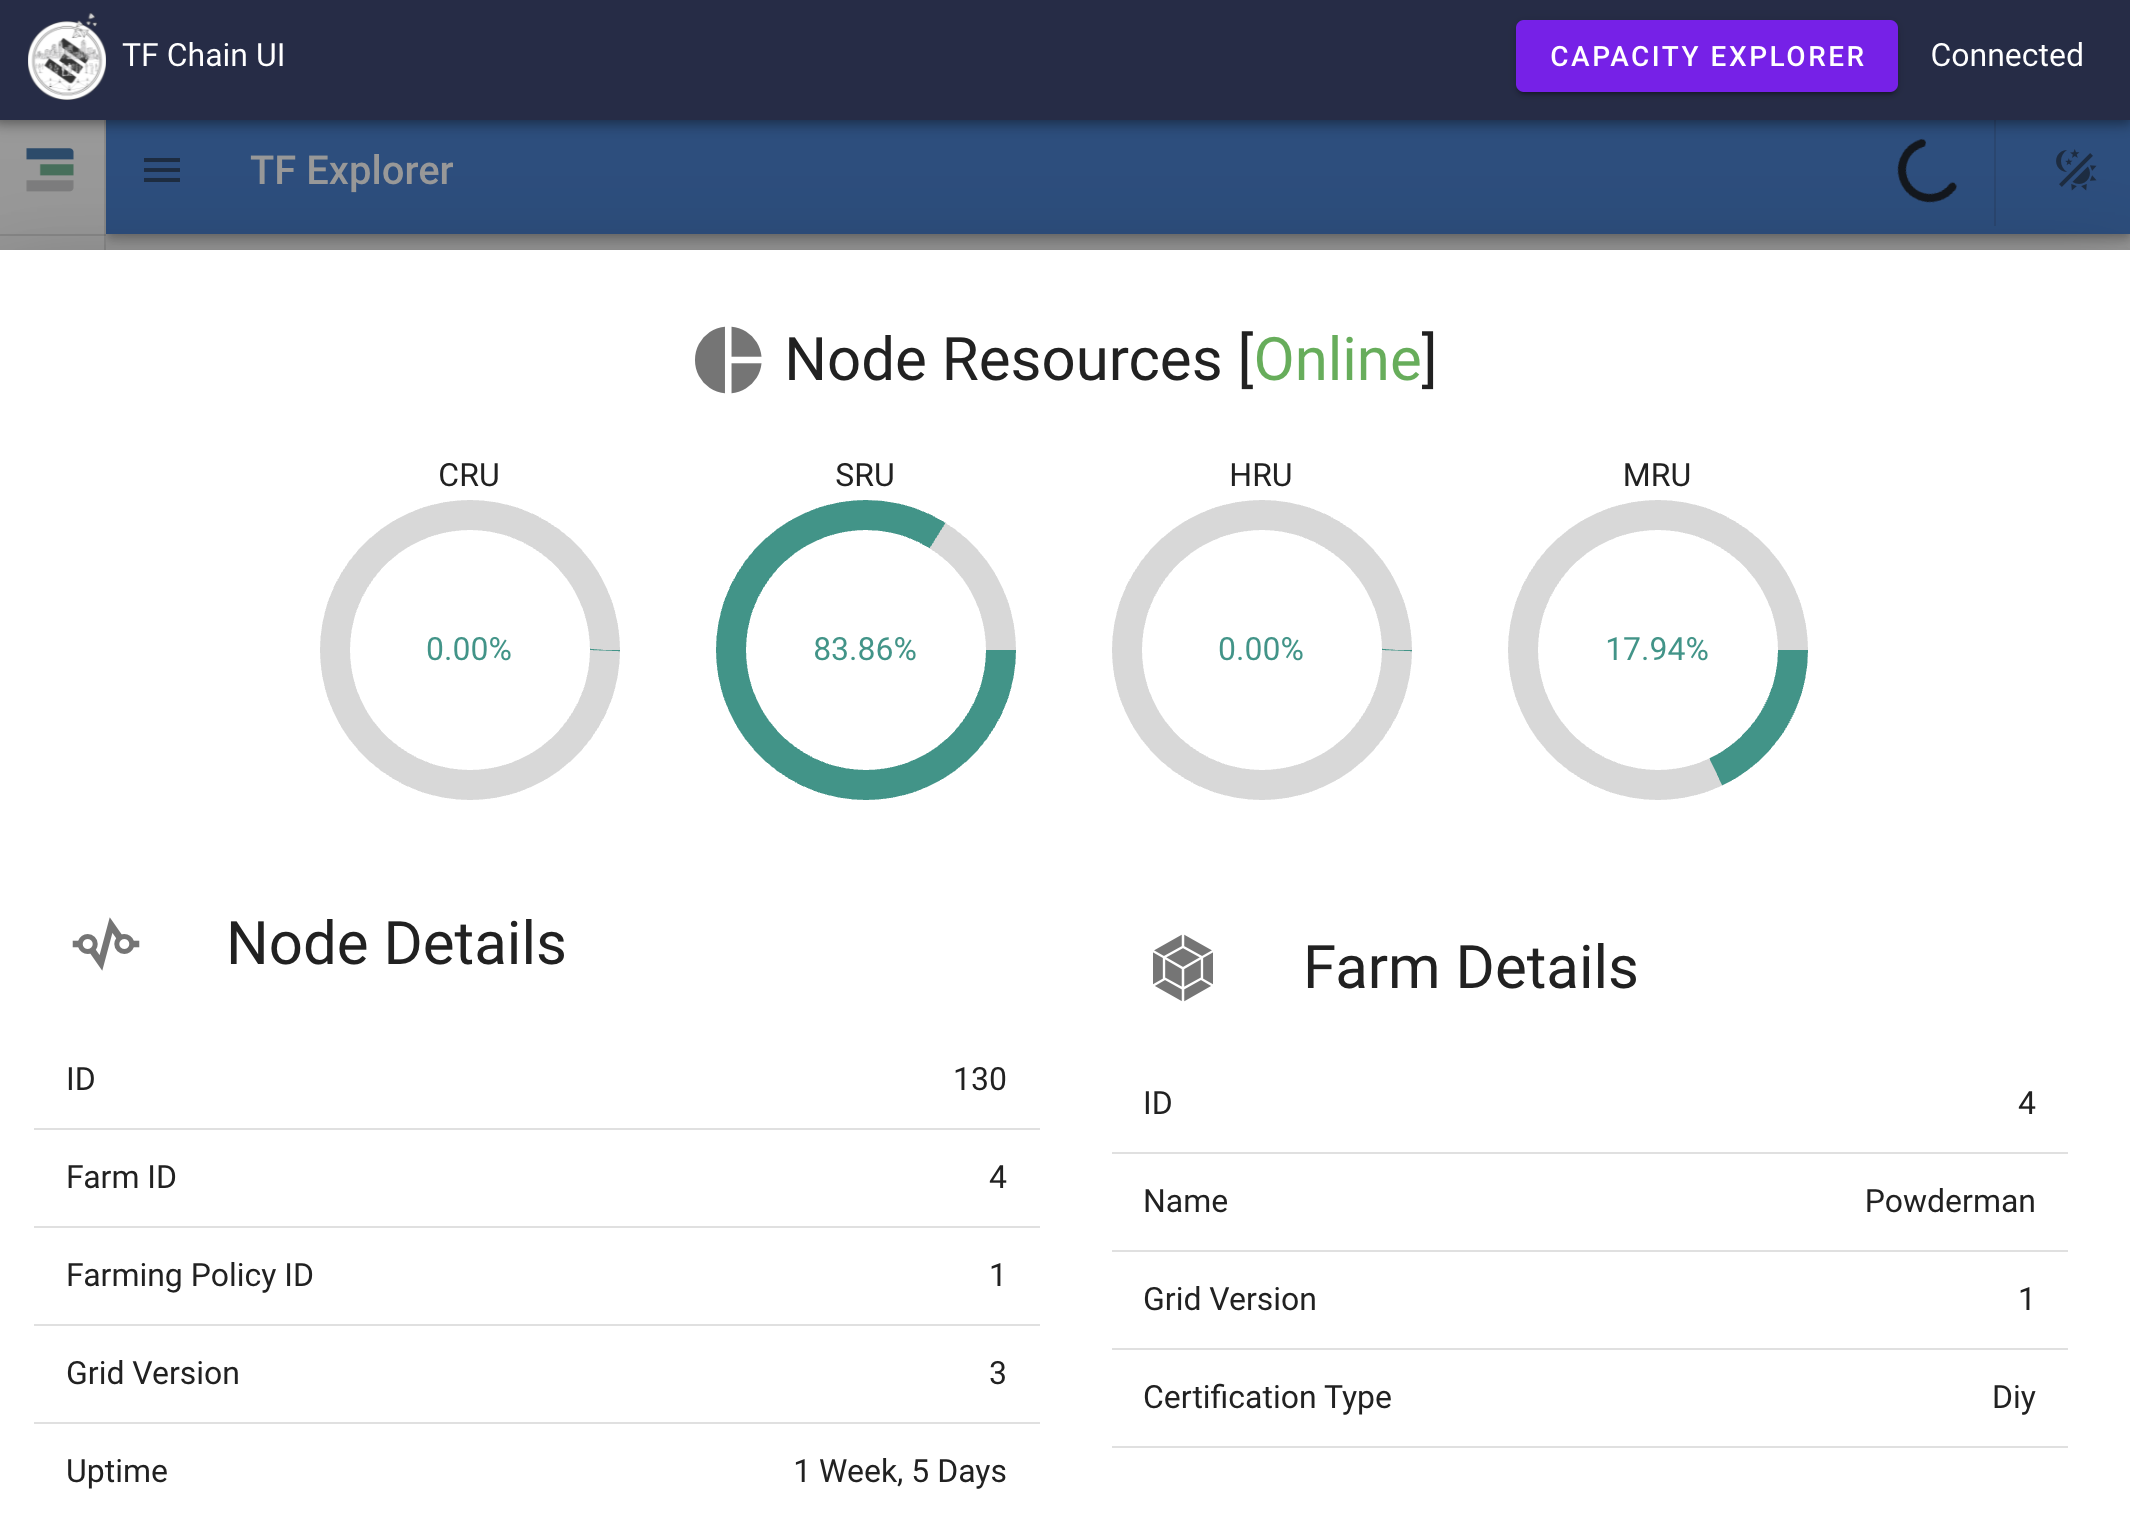Click the Farm Details cube icon
The height and width of the screenshot is (1520, 2130).
tap(1182, 966)
